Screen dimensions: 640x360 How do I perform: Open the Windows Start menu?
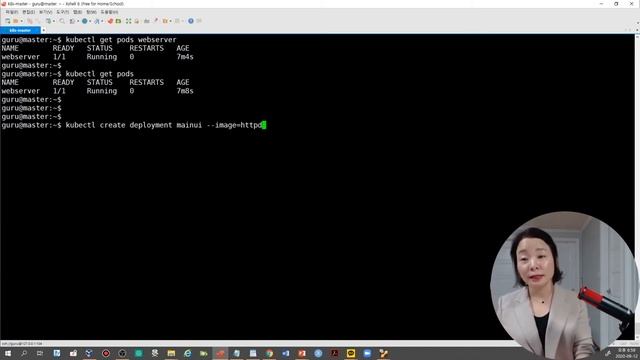pos(8,353)
